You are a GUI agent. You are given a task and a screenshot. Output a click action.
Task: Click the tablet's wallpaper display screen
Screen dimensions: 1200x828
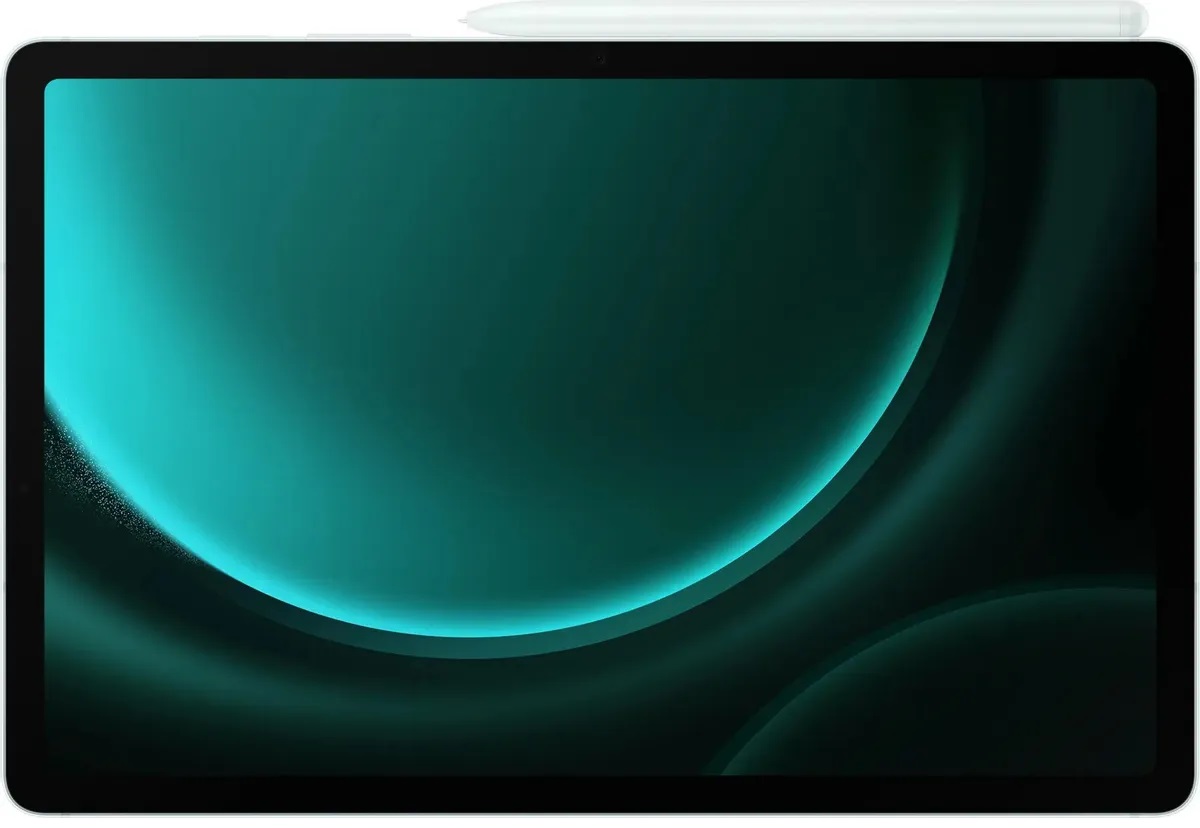click(x=600, y=429)
